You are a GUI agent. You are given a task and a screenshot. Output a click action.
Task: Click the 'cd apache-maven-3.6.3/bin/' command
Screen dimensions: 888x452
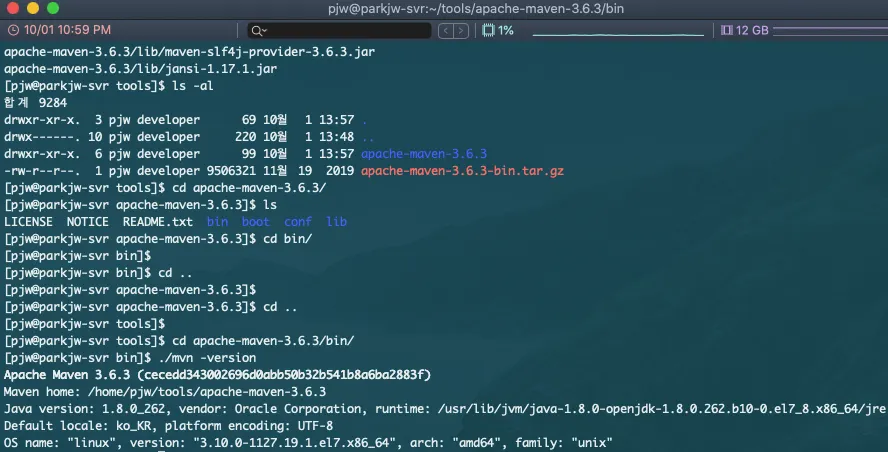(x=263, y=340)
